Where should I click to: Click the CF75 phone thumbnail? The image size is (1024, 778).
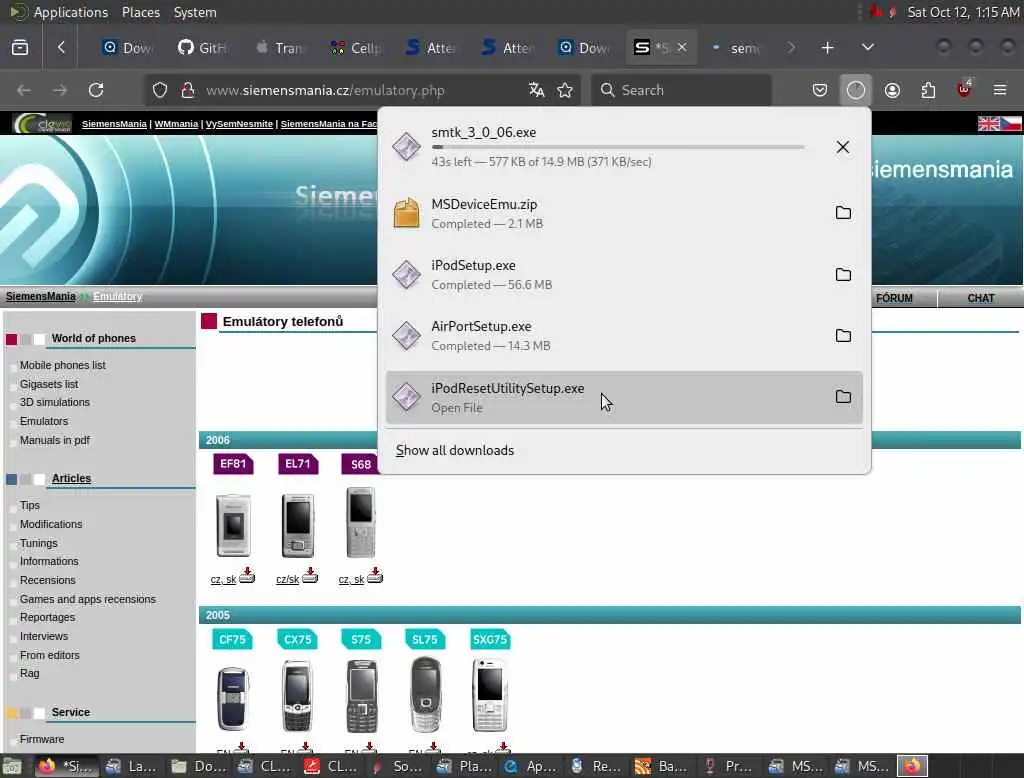point(232,698)
